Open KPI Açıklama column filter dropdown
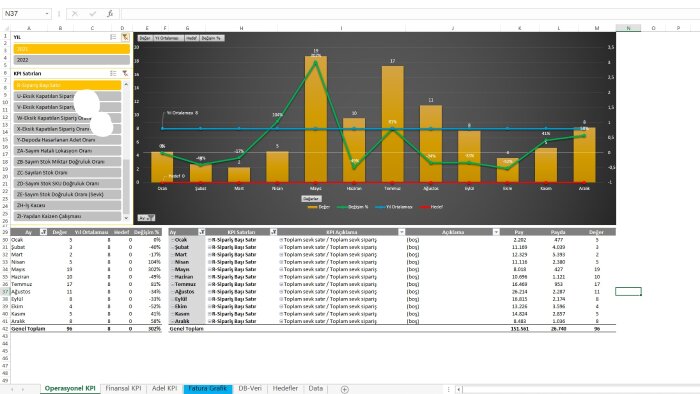700x394 pixels. 401,232
